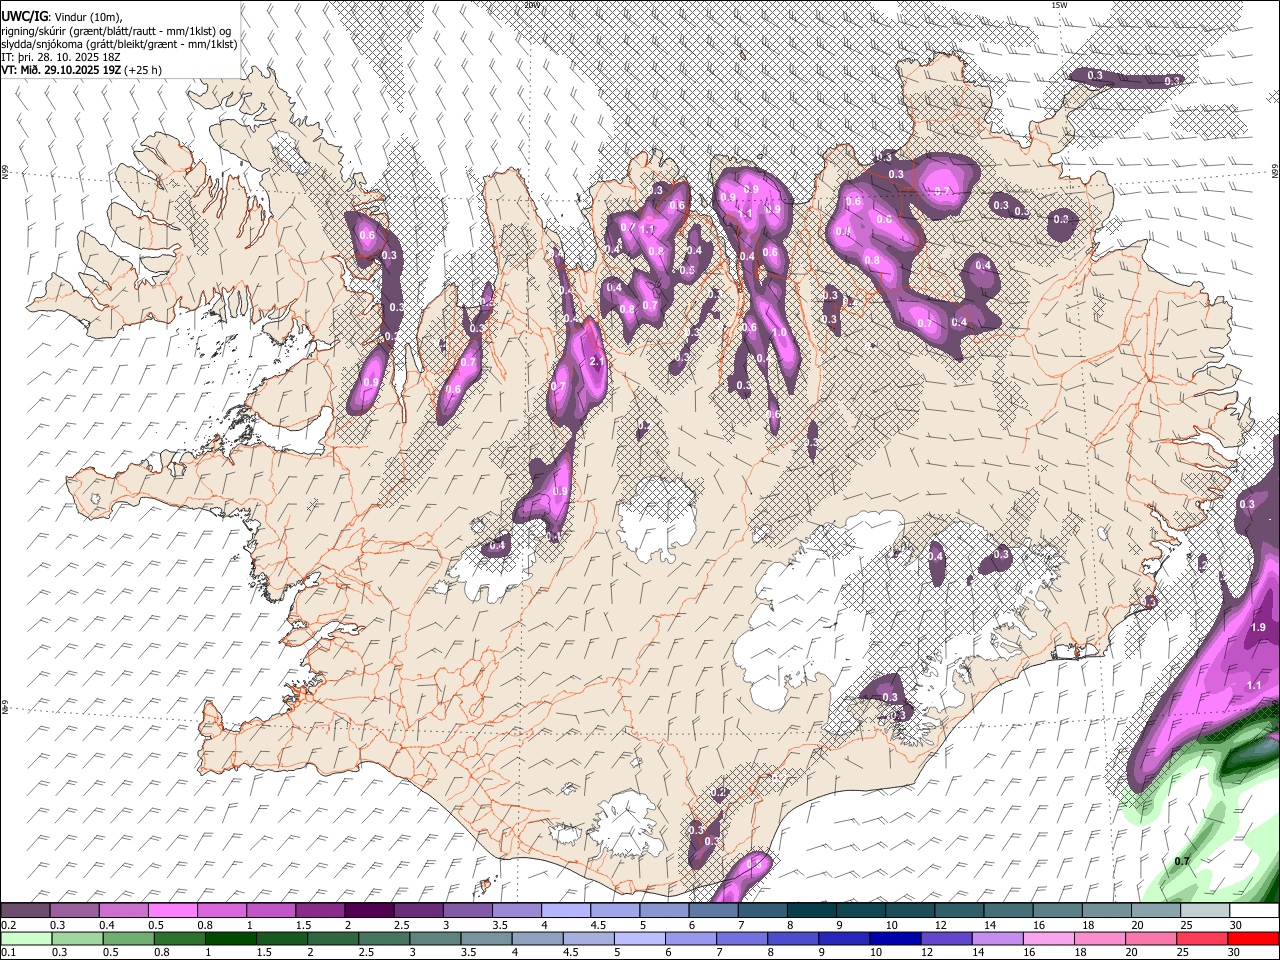Screen dimensions: 1280x960
Task: Pick the light lavender 4–4.5 snow legend swatch
Action: pyautogui.click(x=566, y=911)
